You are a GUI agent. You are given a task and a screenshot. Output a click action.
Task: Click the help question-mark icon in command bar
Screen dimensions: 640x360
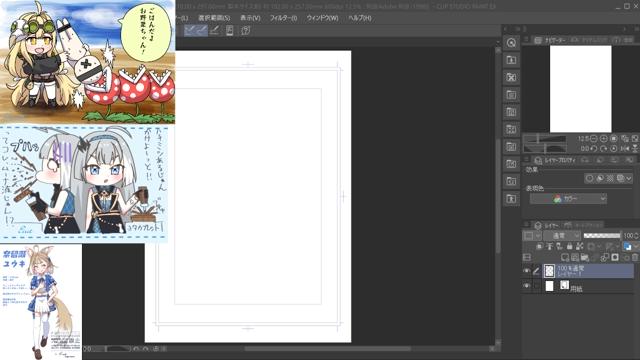pos(245,30)
